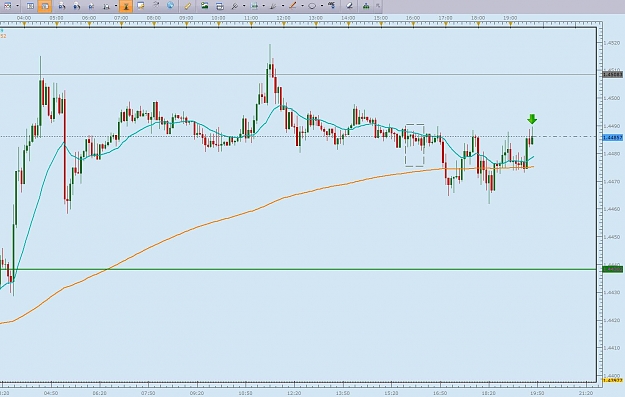Click the green price label on axis

613,269
